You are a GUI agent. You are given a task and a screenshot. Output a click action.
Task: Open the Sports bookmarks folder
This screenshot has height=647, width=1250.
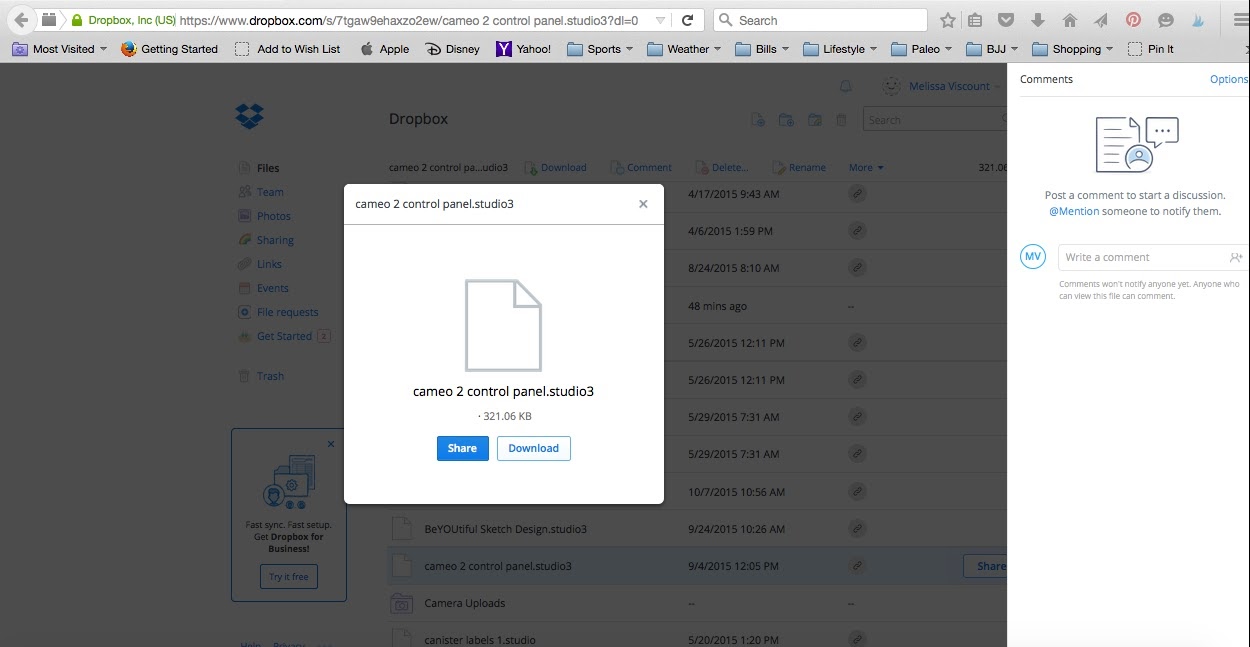[601, 49]
